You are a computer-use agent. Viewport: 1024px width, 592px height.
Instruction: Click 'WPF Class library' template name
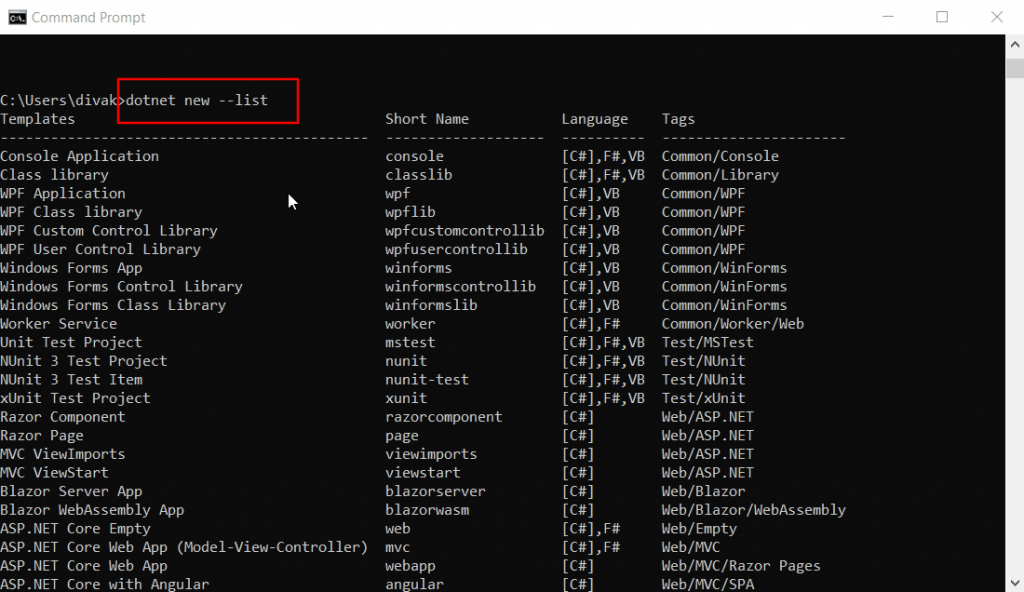tap(71, 212)
